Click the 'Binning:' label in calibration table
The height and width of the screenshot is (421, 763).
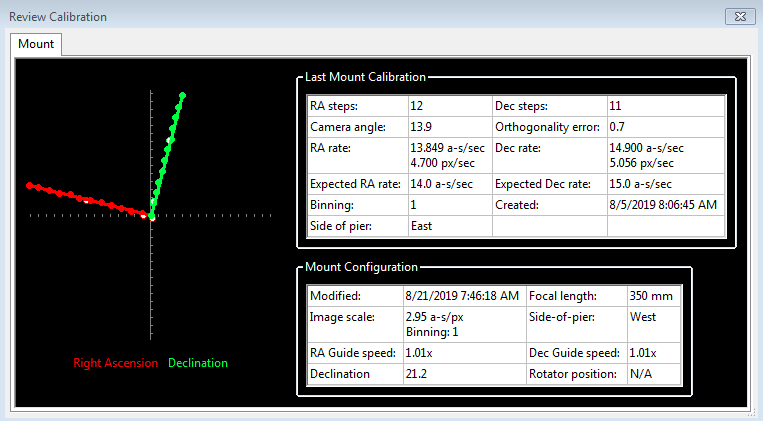point(330,205)
